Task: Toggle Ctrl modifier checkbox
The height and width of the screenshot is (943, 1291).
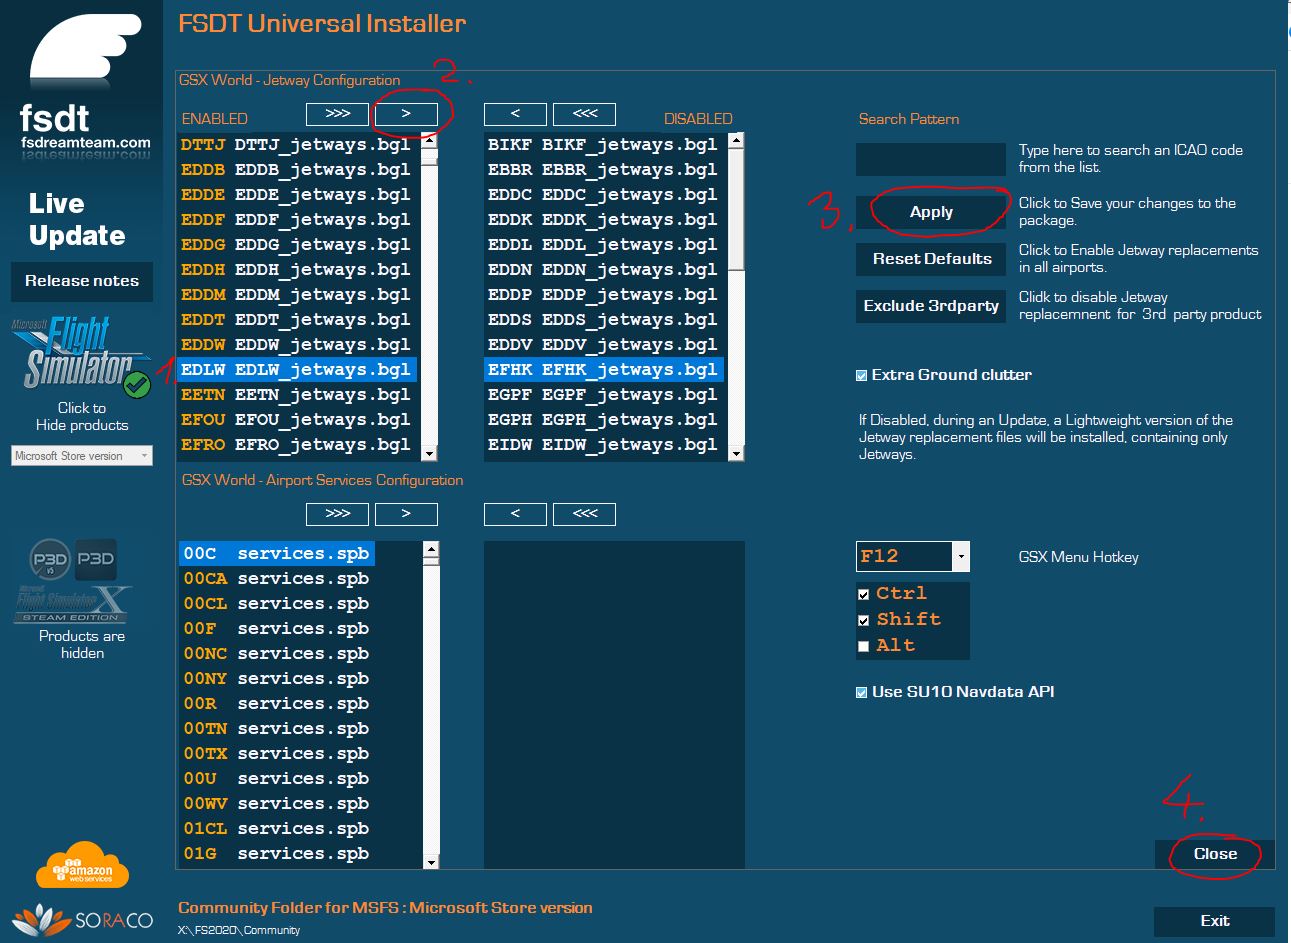Action: 864,595
